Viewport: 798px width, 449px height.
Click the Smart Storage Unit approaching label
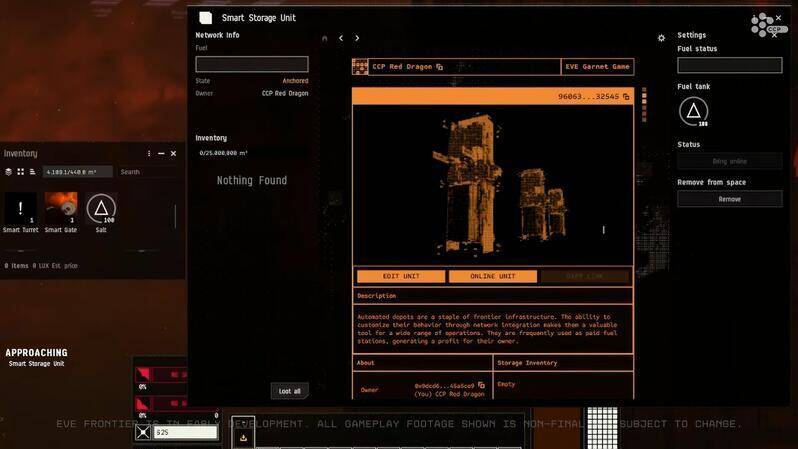coord(37,363)
